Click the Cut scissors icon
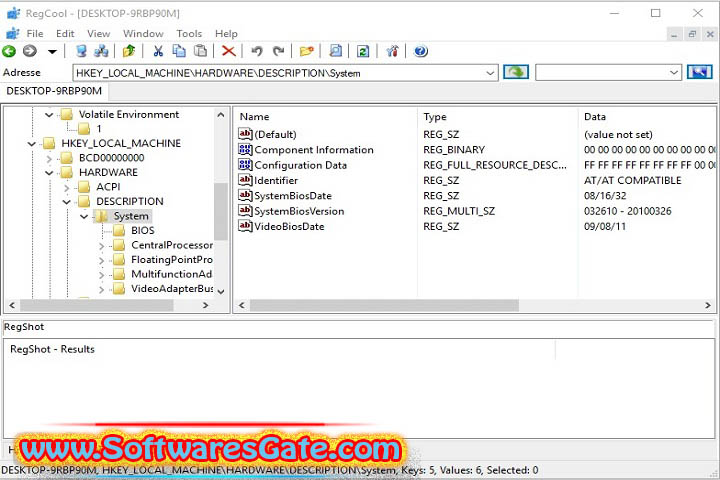 158,51
